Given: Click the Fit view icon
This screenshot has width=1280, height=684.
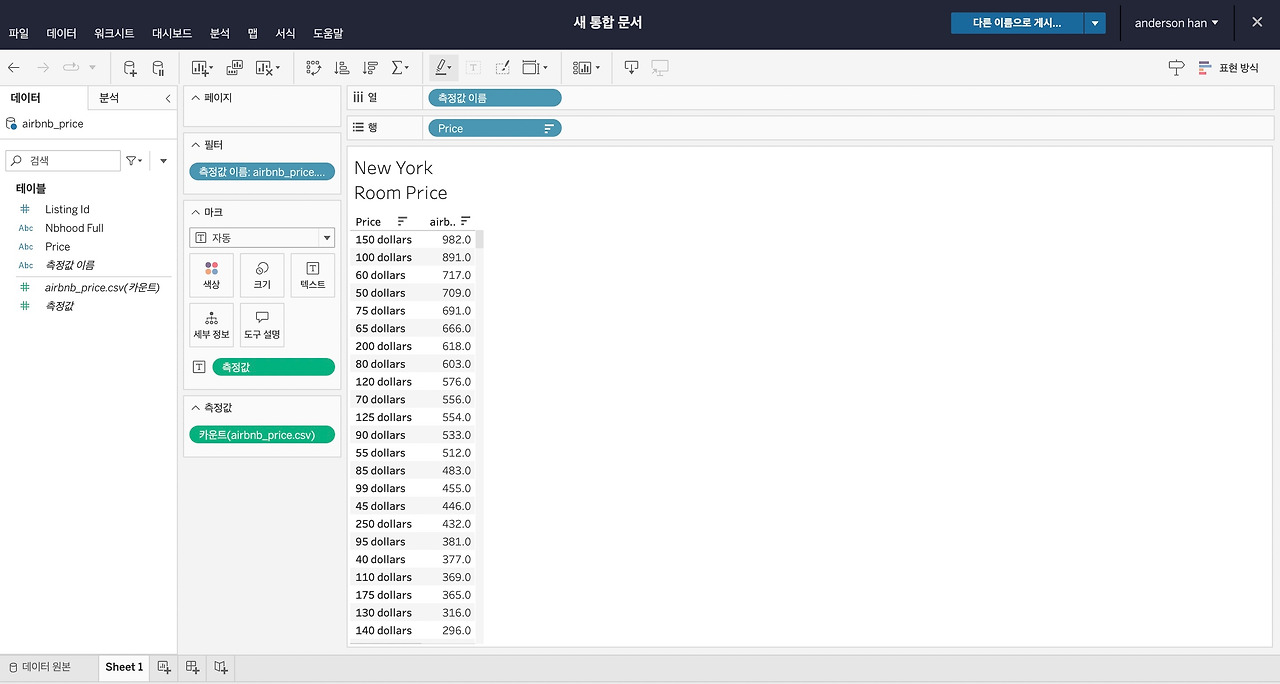Looking at the screenshot, I should click(534, 68).
